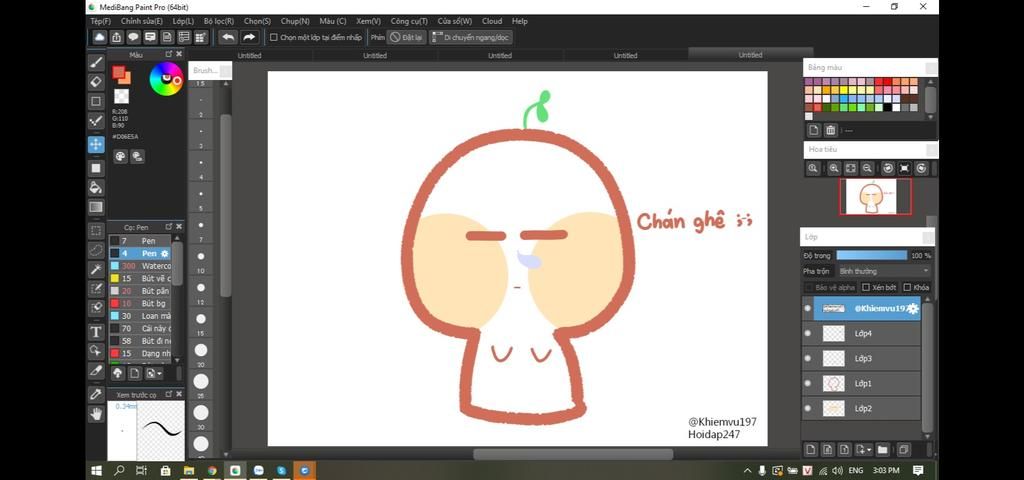Screen dimensions: 1024x480
Task: Select the Magic Wand tool
Action: point(96,269)
